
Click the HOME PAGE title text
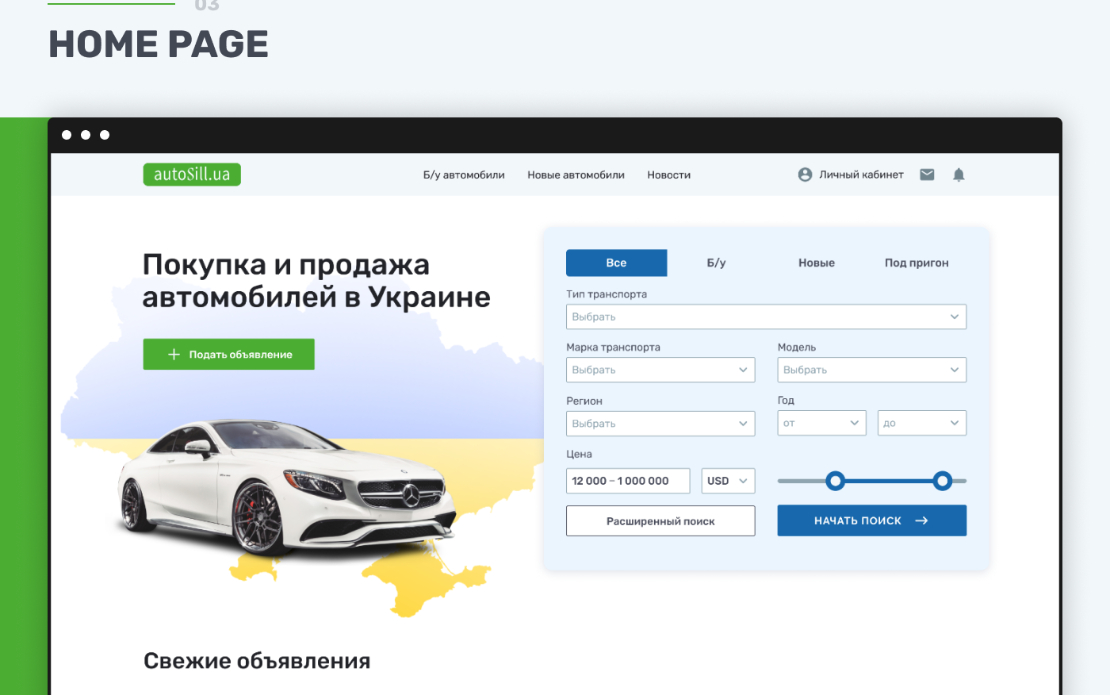(159, 44)
